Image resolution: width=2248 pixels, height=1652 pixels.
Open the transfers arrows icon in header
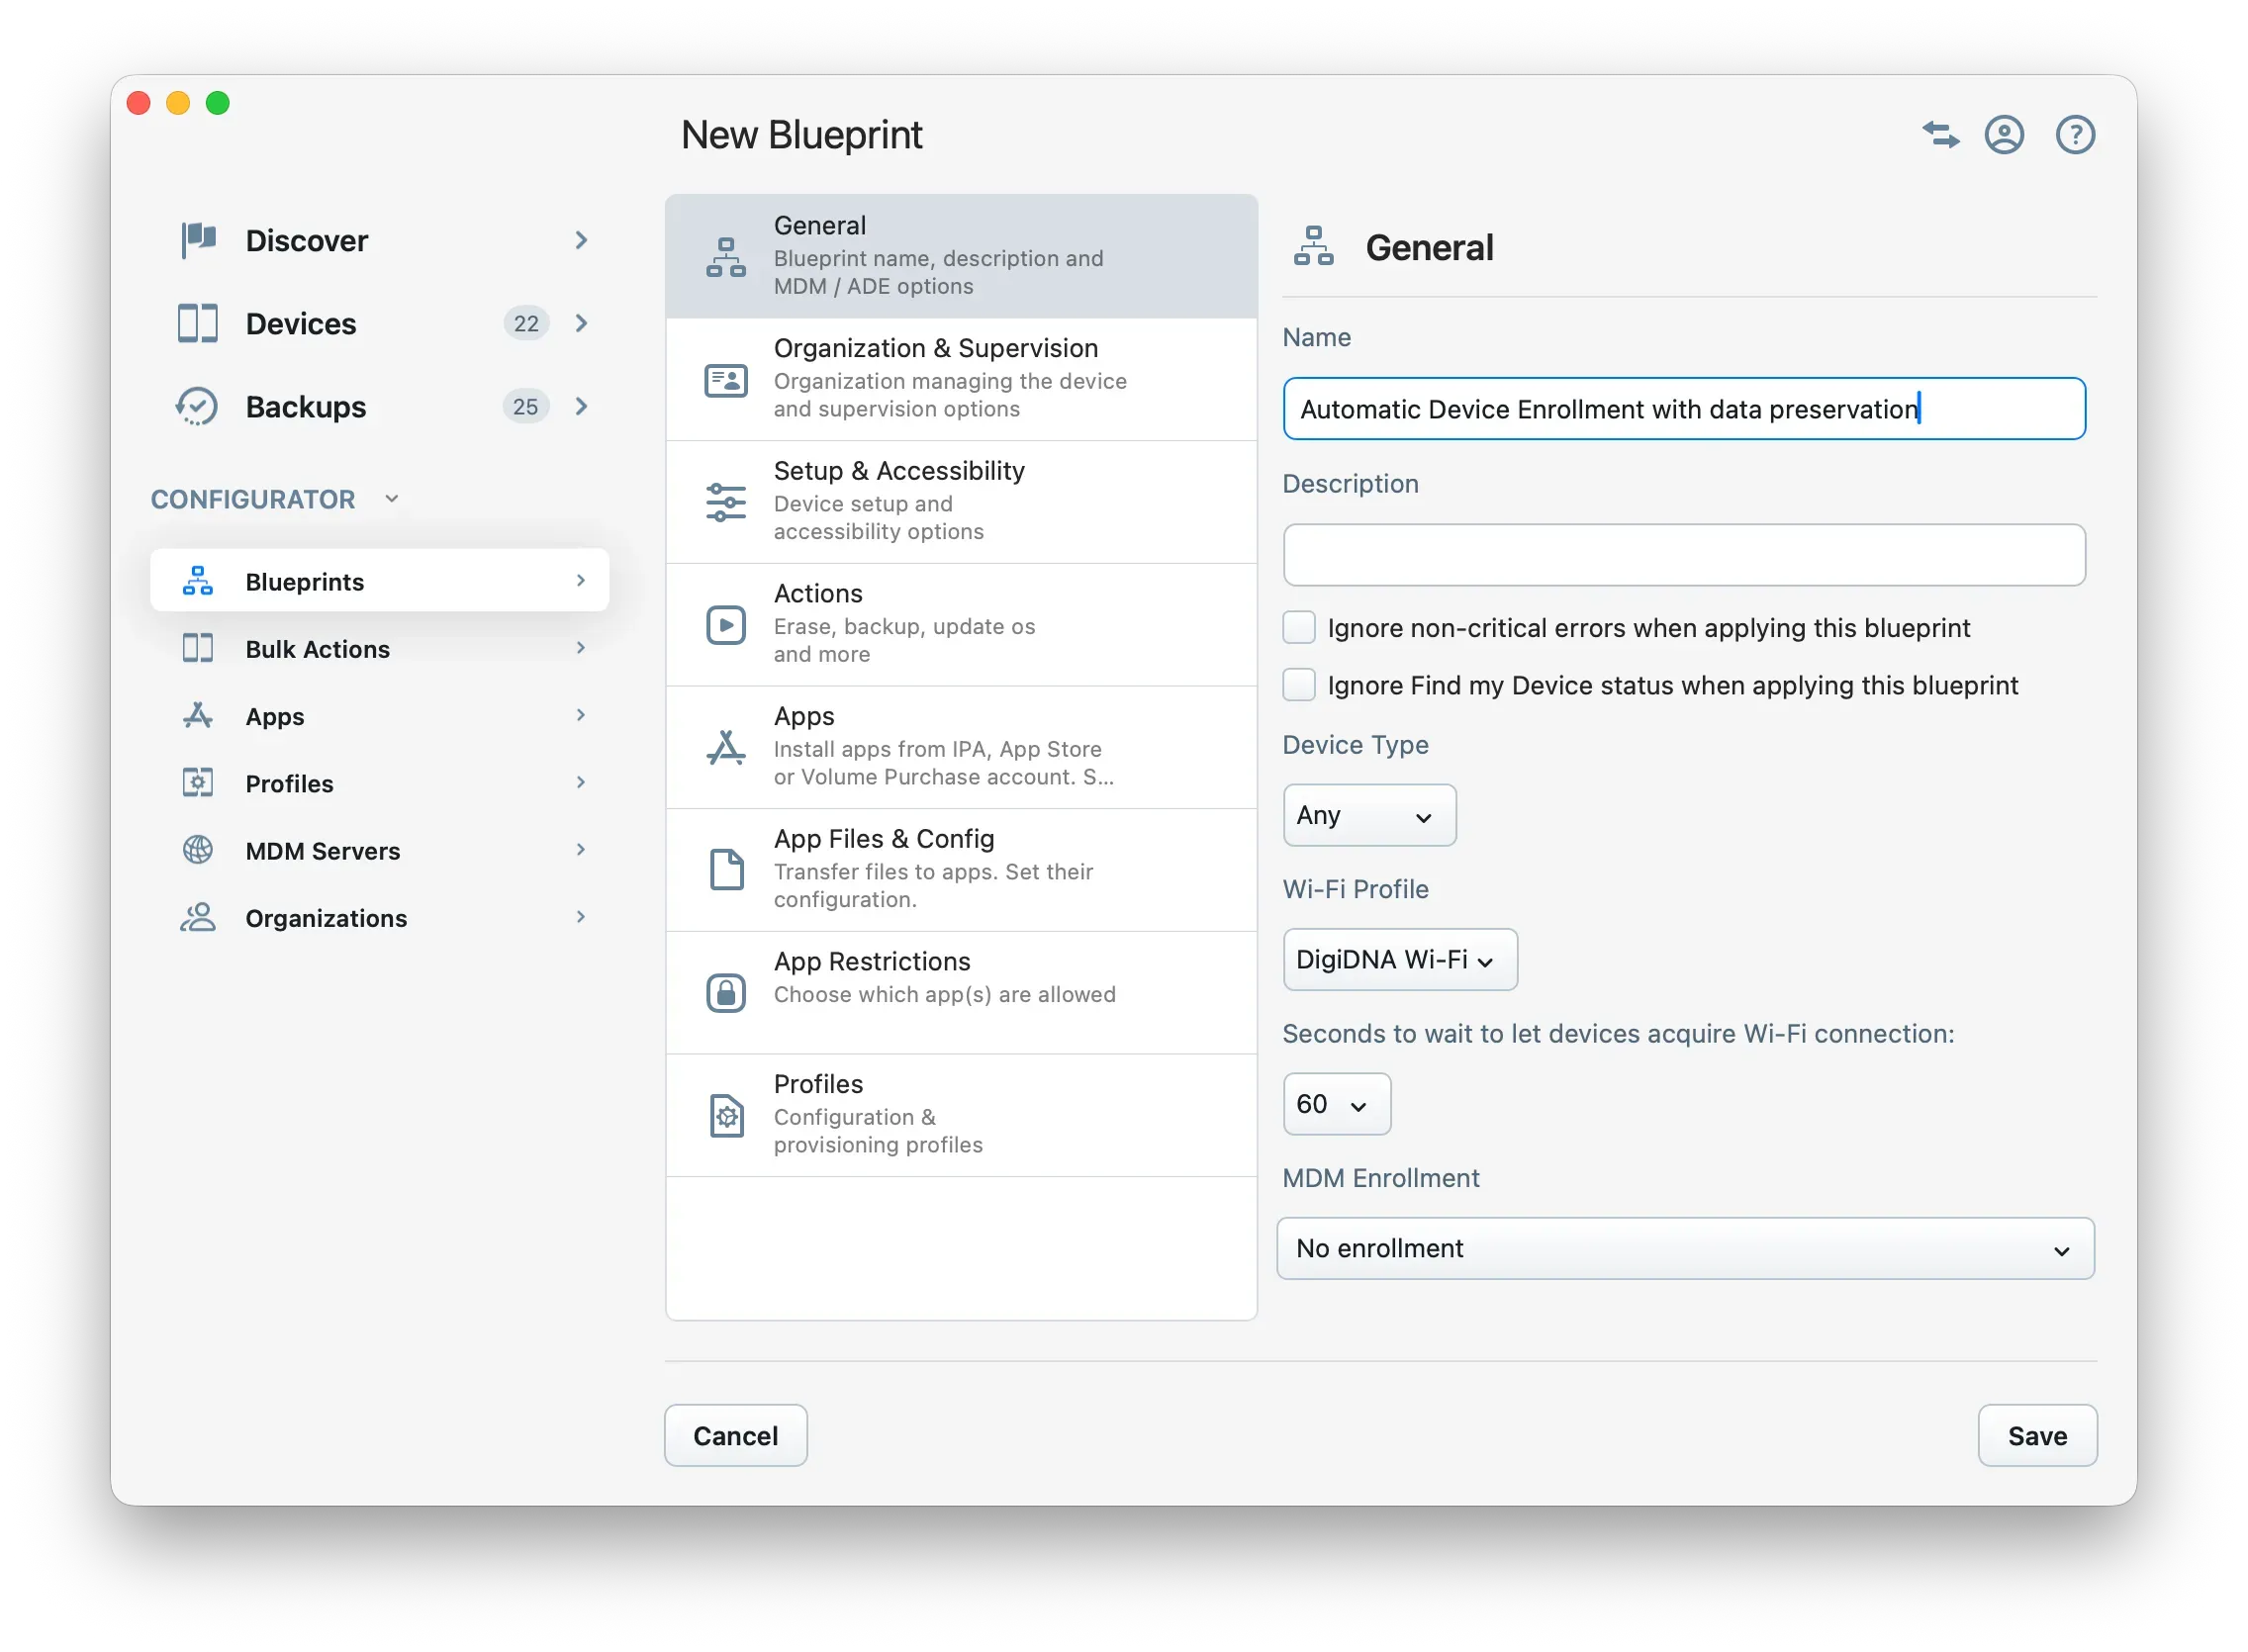[1940, 134]
